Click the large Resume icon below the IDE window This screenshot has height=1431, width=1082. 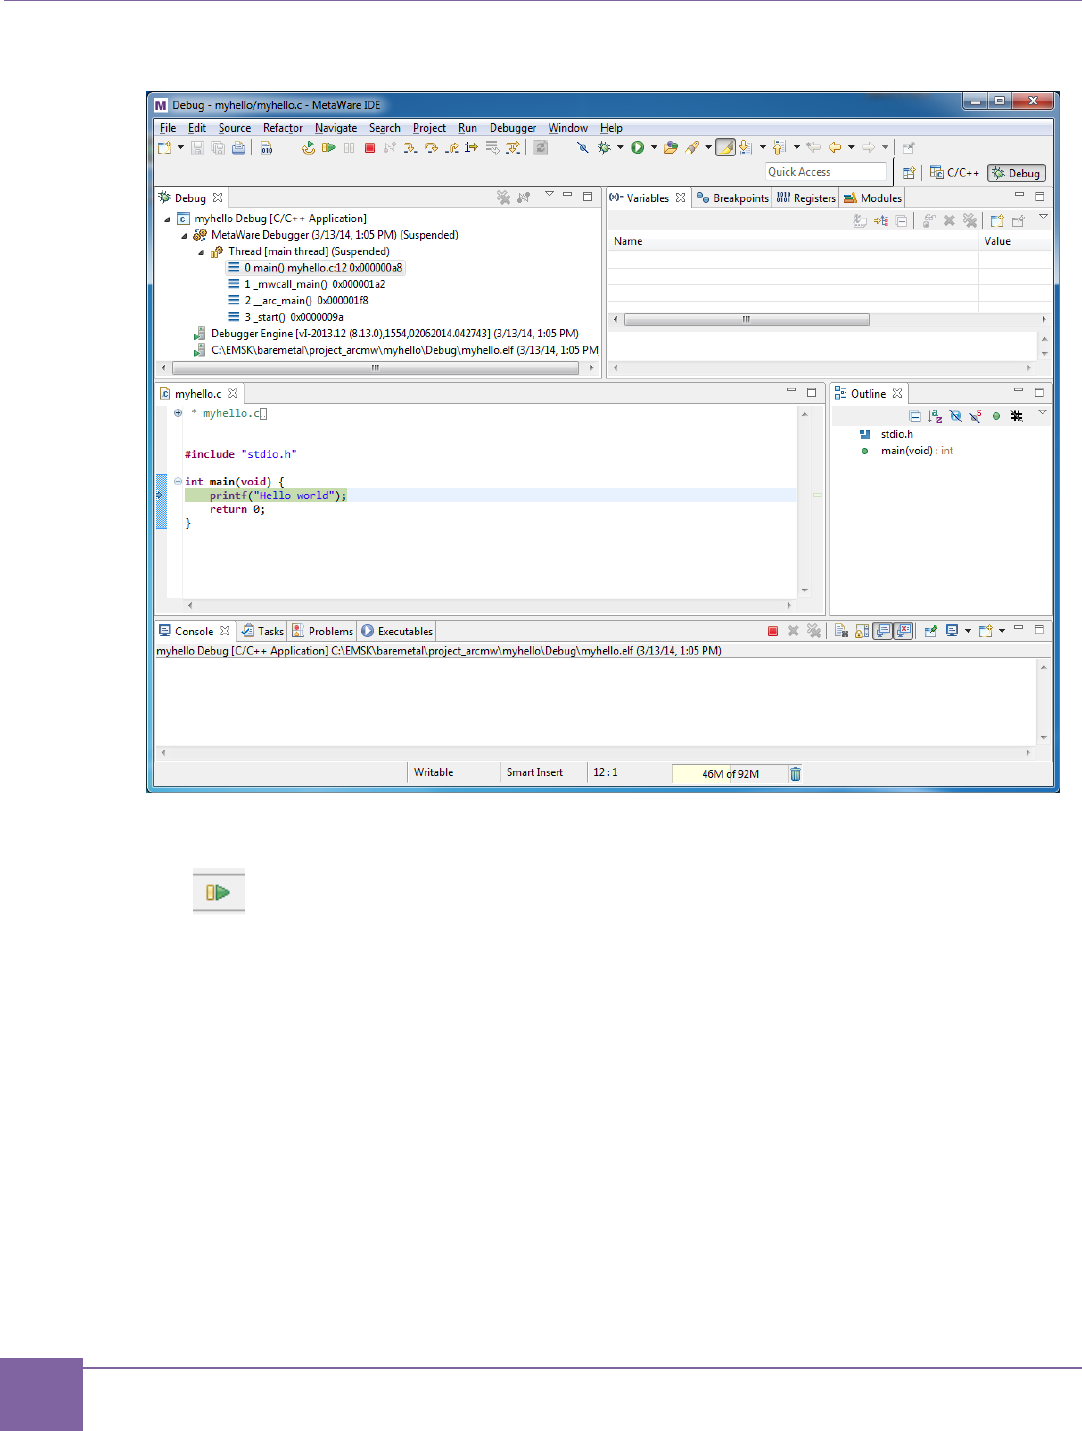tap(218, 892)
